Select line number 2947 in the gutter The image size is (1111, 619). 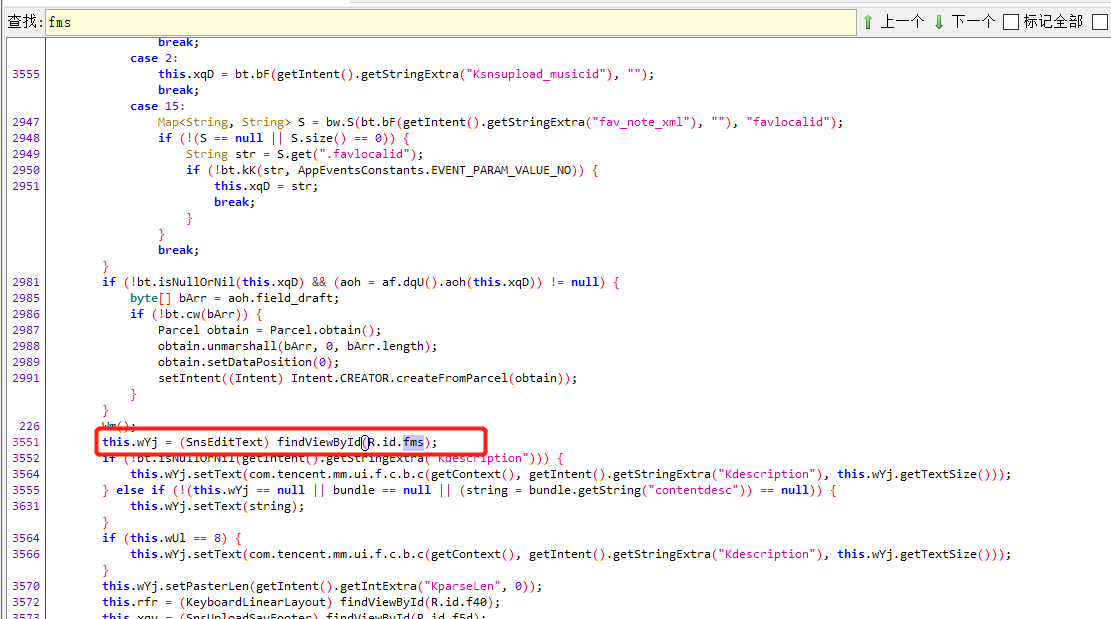(26, 122)
